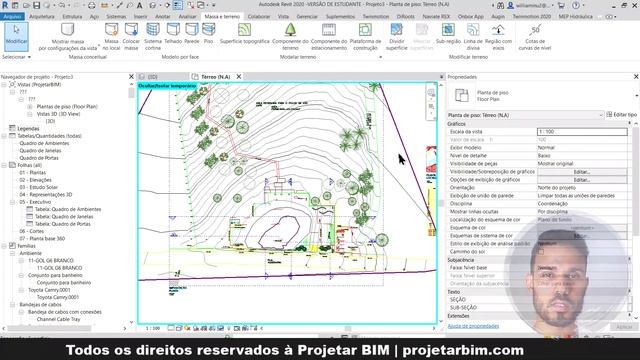The height and width of the screenshot is (360, 640).
Task: Add Cotas de curvas de nível
Action: [x=535, y=37]
